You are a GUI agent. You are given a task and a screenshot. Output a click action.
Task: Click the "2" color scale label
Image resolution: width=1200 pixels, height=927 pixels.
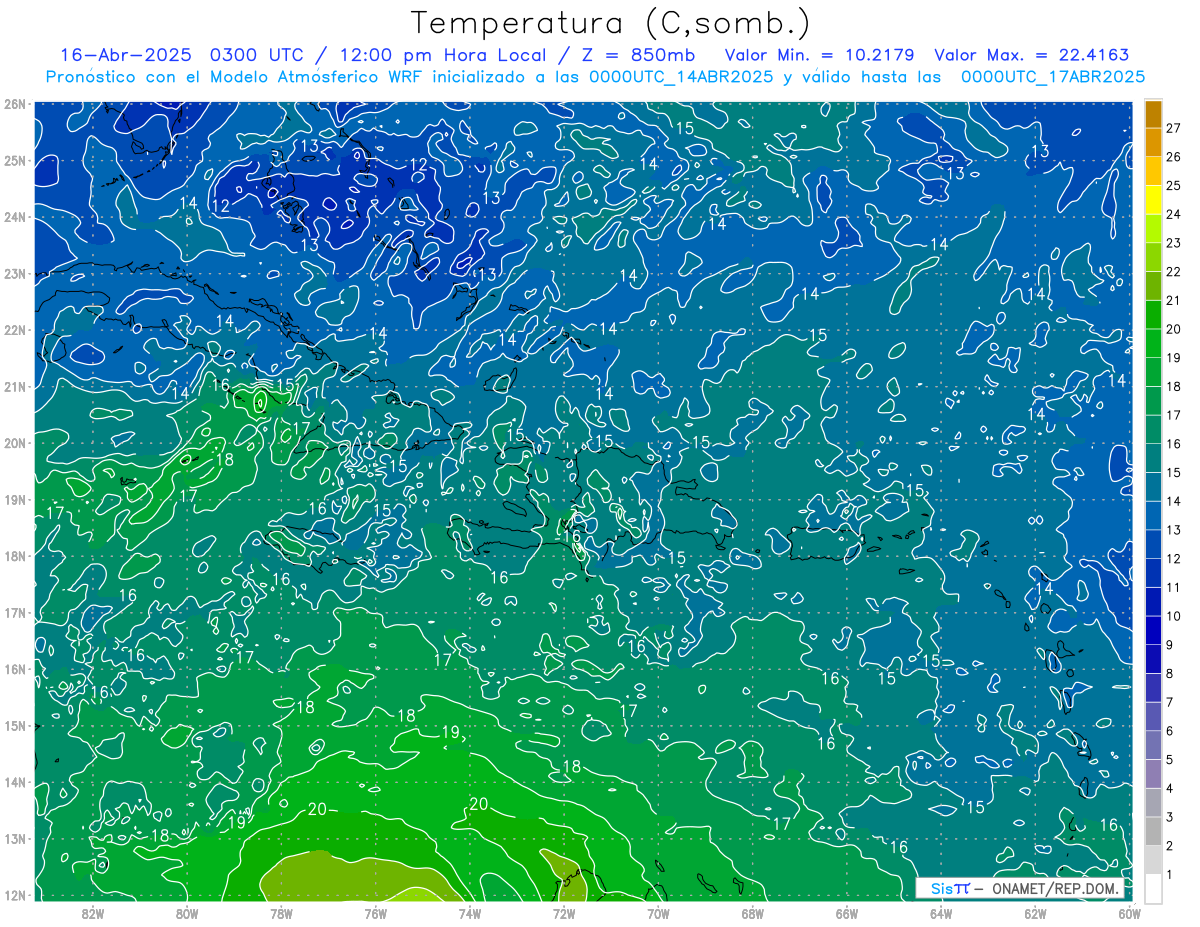click(1170, 846)
